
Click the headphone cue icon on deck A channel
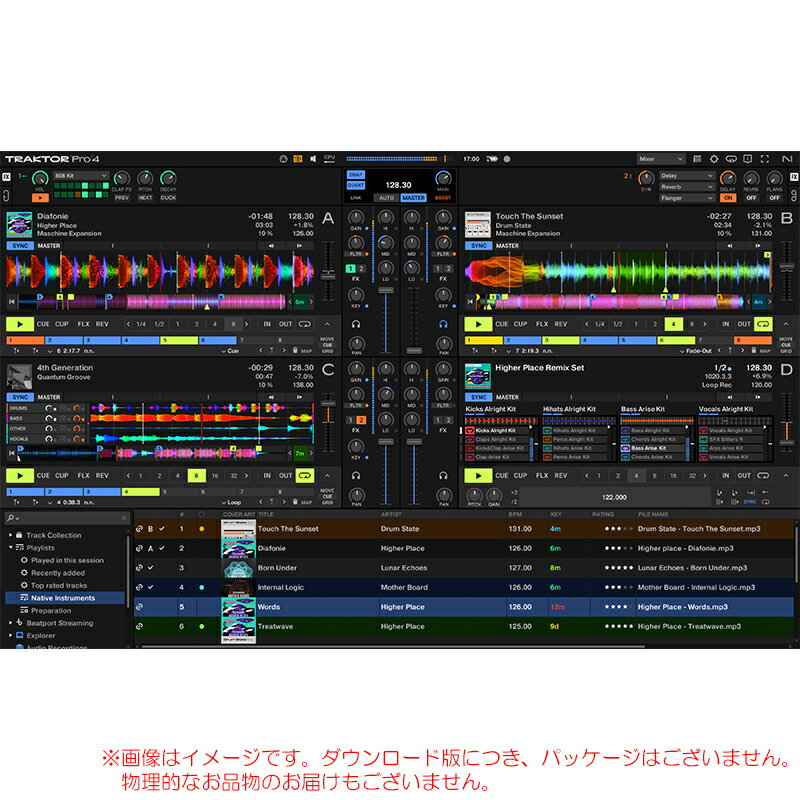point(355,324)
